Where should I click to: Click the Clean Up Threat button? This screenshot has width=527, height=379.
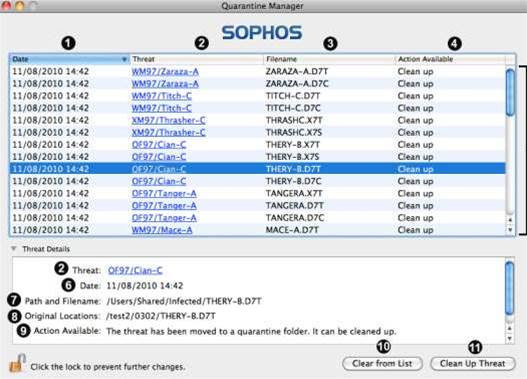[473, 364]
